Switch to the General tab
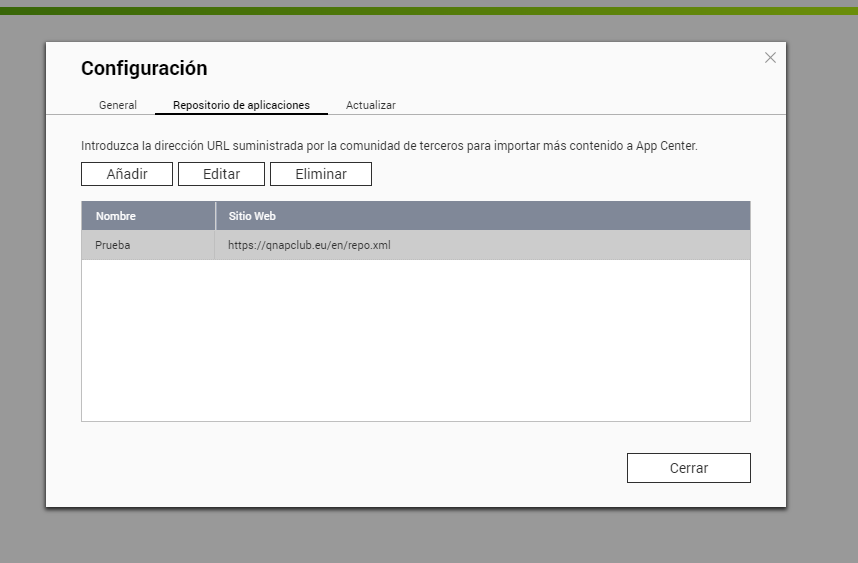The image size is (858, 563). (x=118, y=105)
